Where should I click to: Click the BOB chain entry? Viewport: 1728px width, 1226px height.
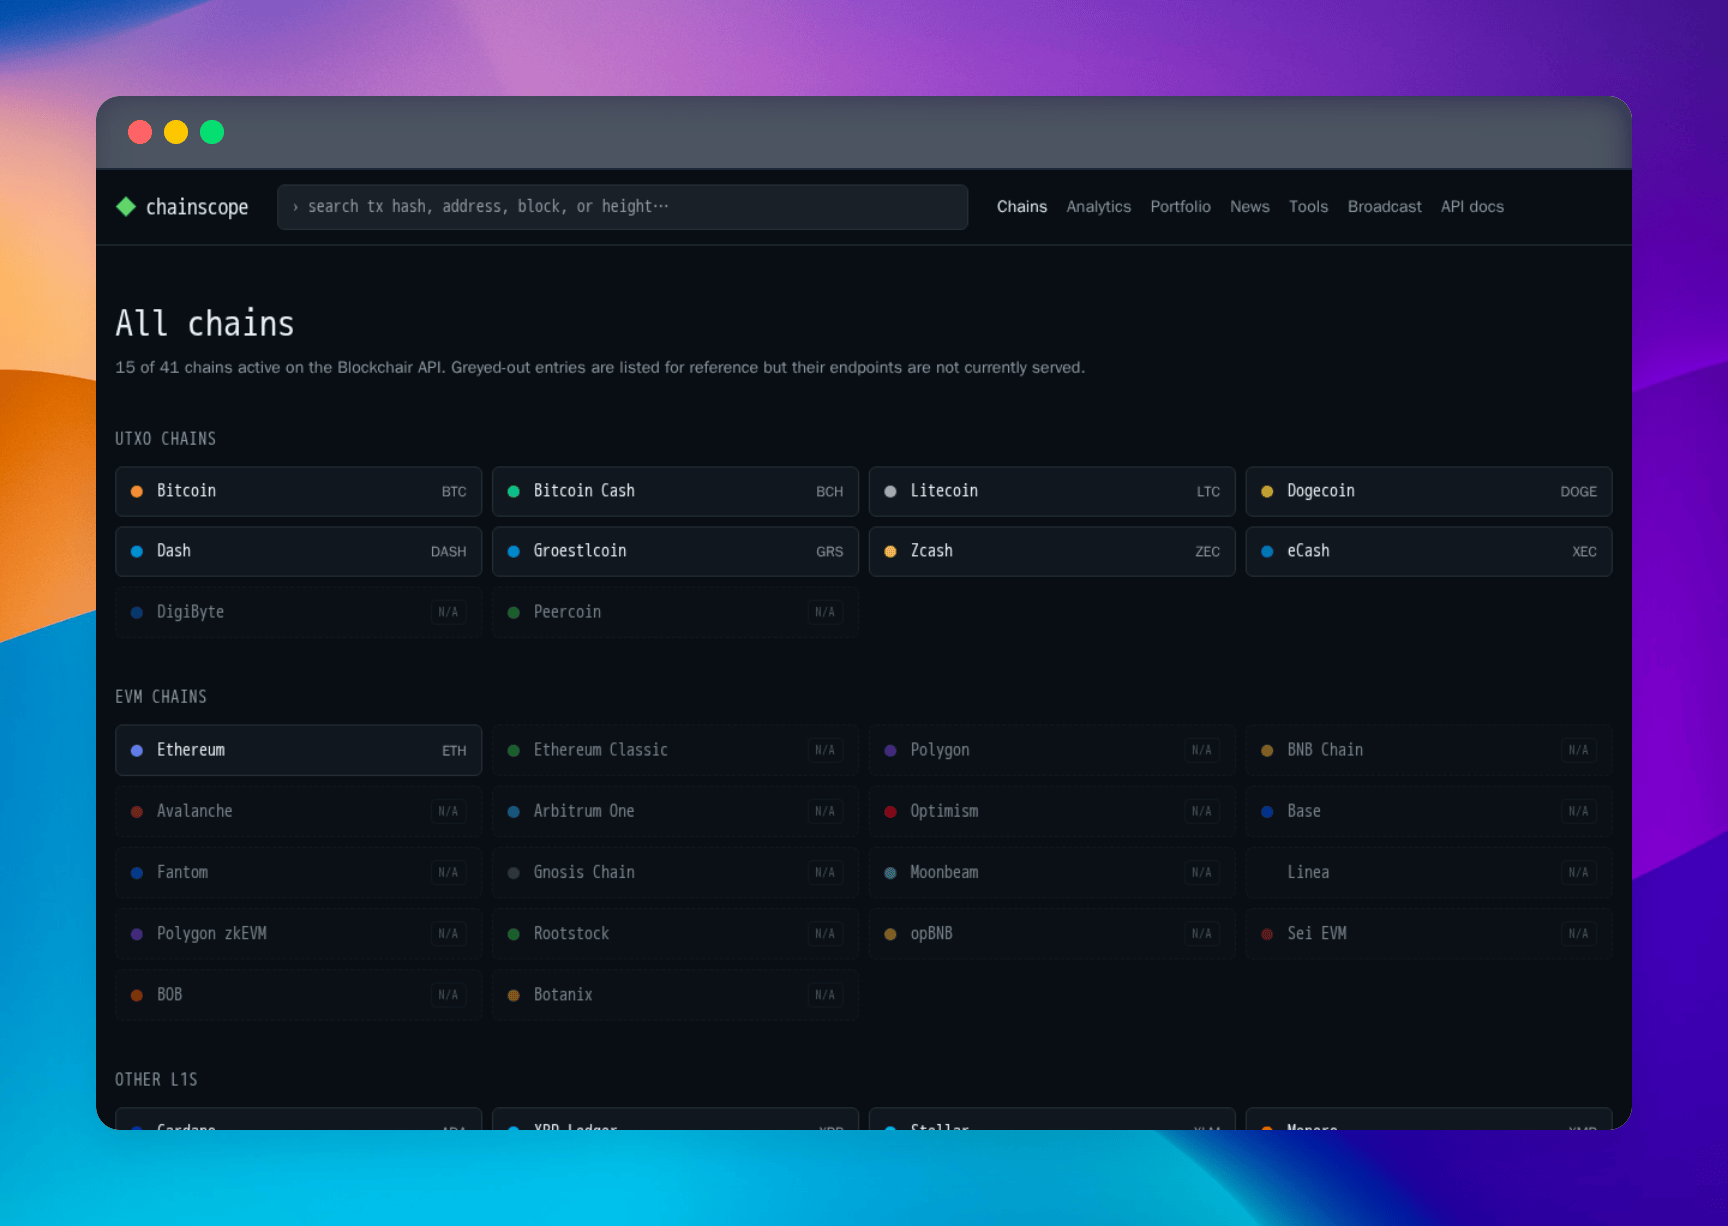tap(299, 995)
